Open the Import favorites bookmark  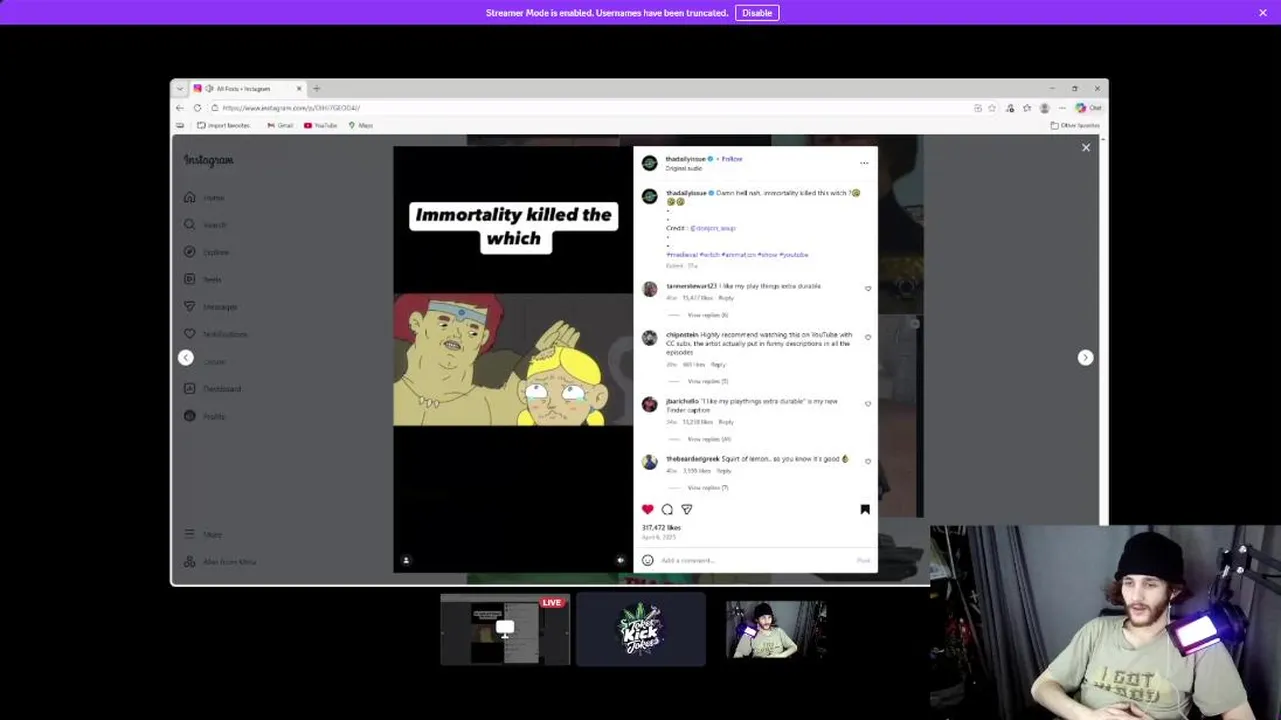coord(224,126)
